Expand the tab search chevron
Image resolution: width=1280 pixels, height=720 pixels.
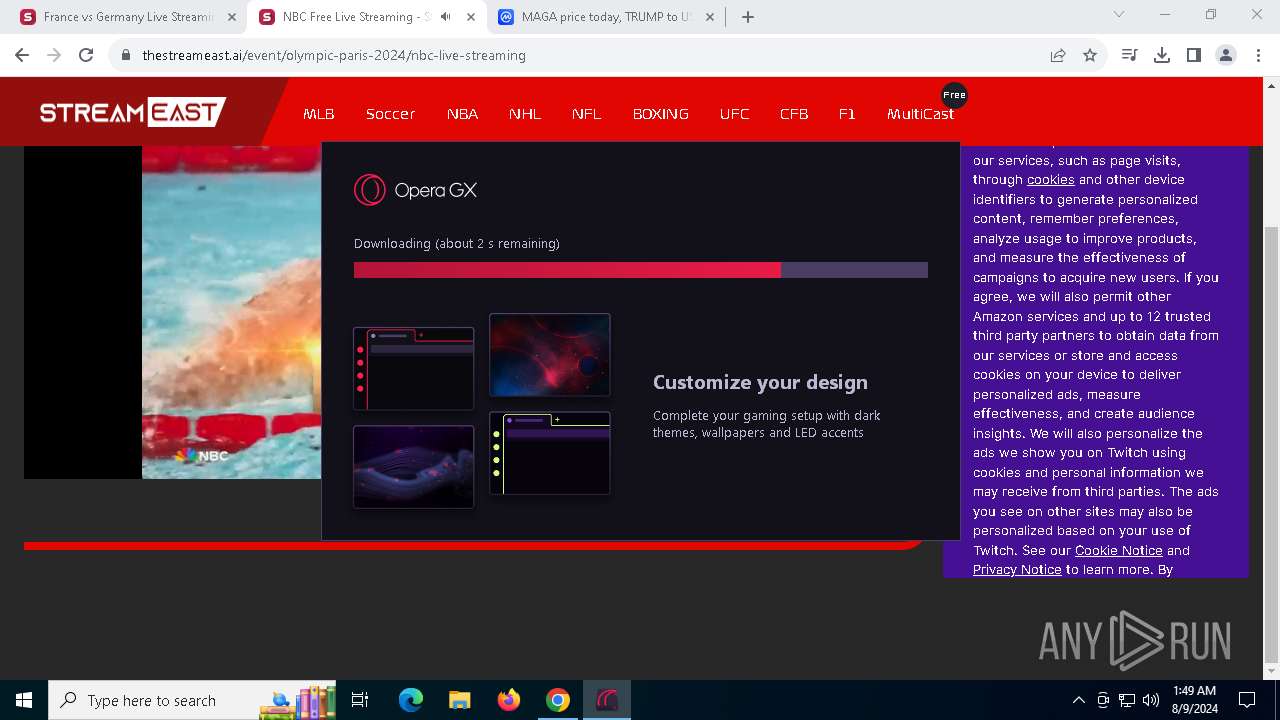[x=1119, y=14]
